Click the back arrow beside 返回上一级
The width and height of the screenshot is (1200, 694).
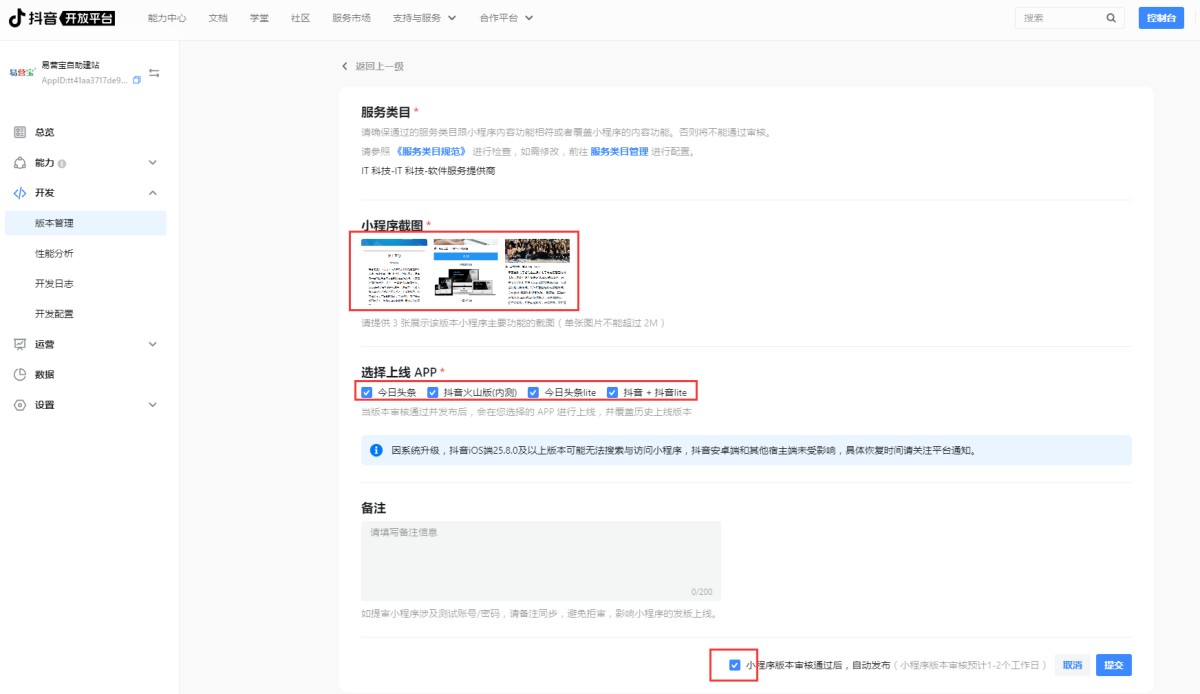coord(345,66)
